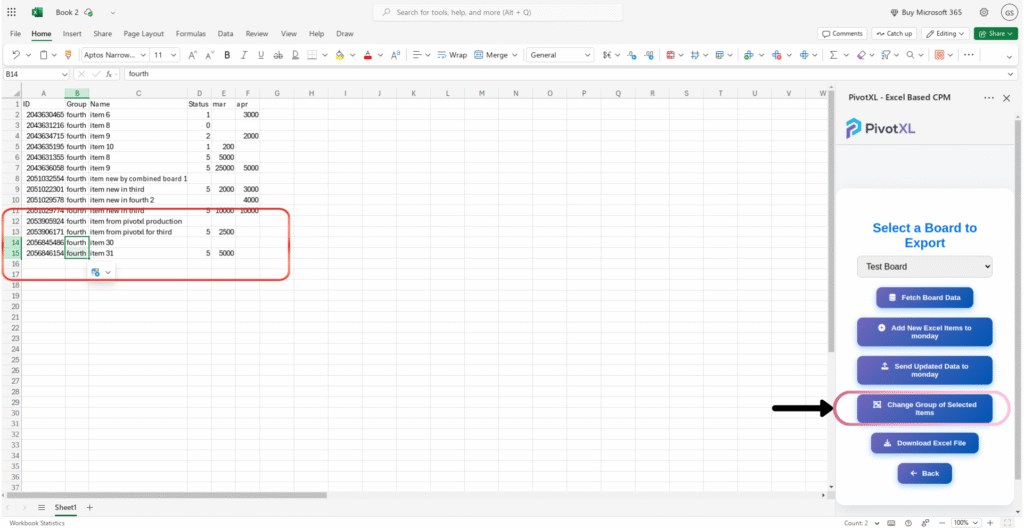1024x528 pixels.
Task: Toggle Italic formatting
Action: pos(244,55)
